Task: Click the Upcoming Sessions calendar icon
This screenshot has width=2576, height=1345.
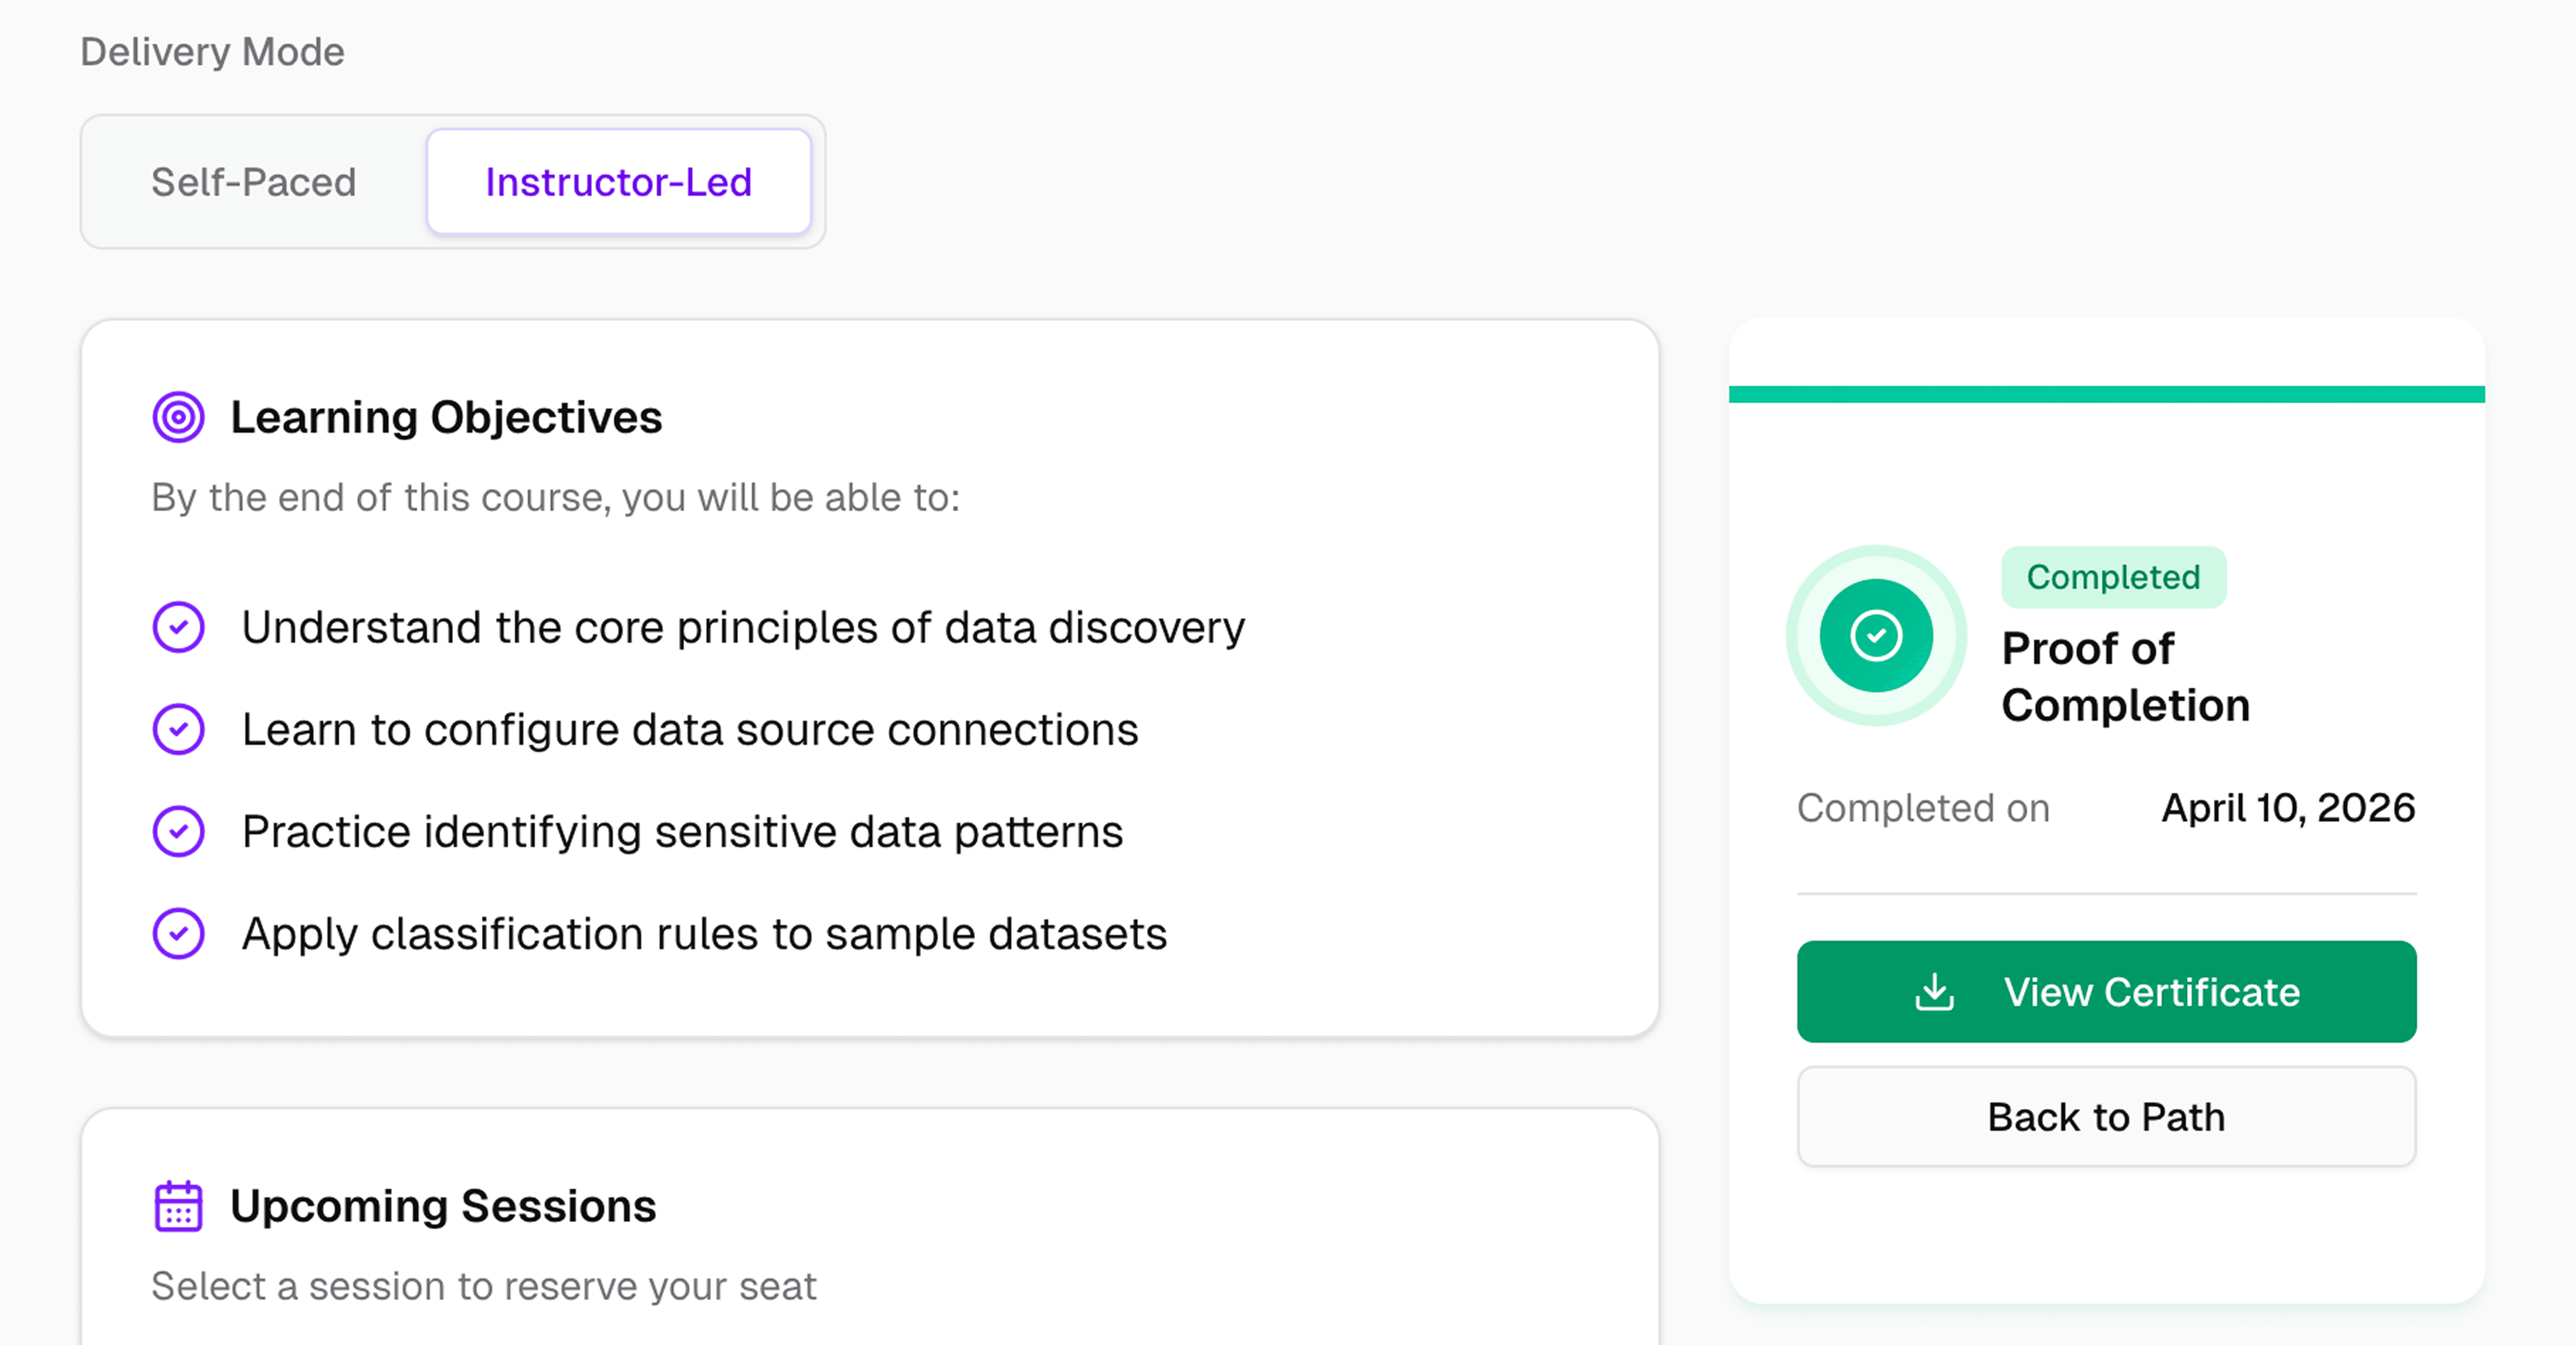Action: pos(178,1206)
